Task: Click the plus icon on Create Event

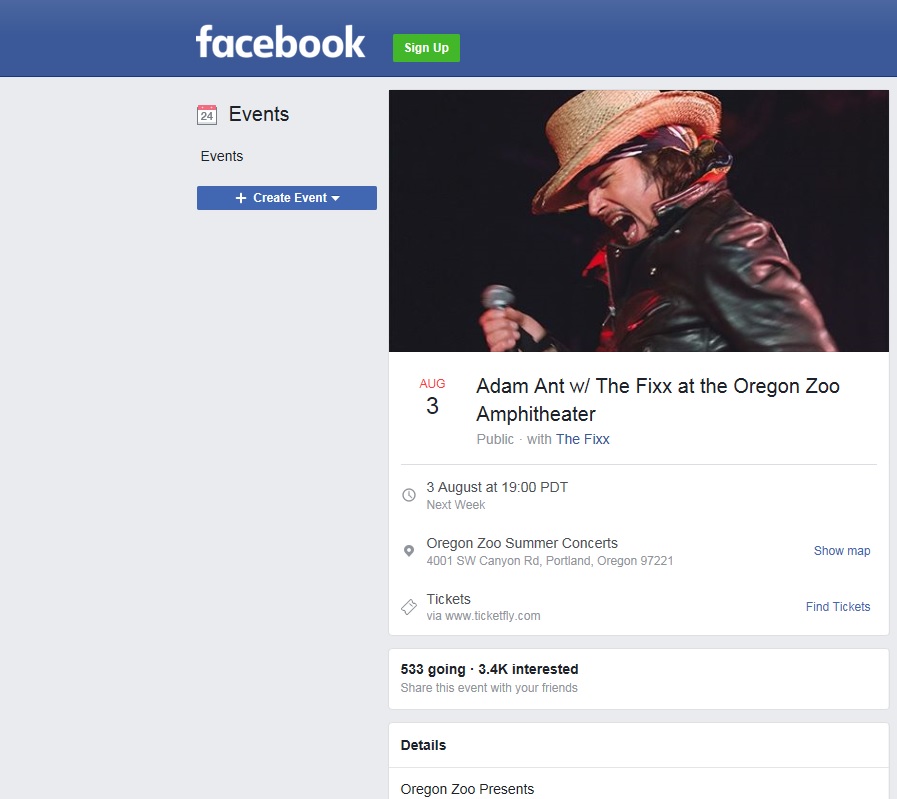Action: pyautogui.click(x=241, y=198)
